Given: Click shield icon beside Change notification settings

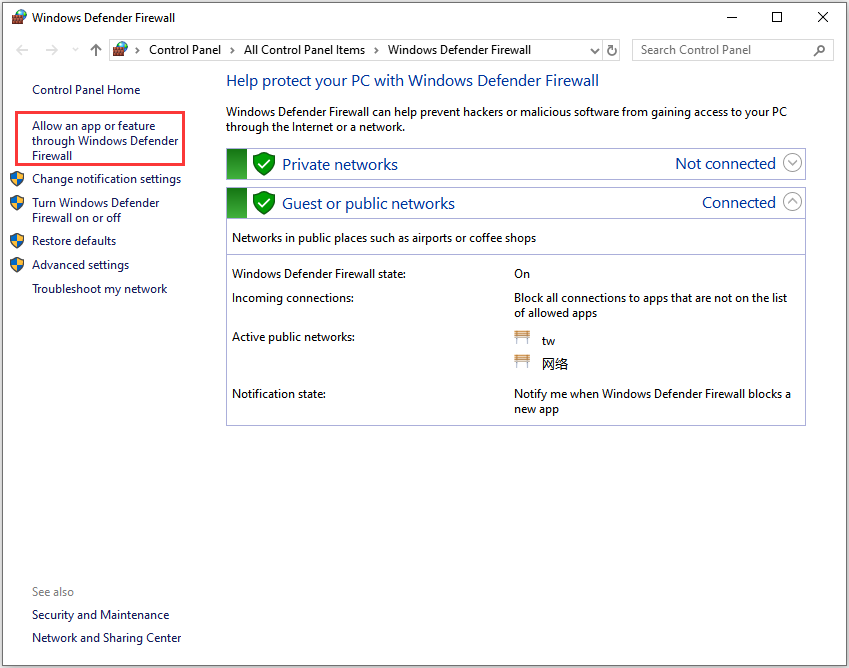Looking at the screenshot, I should [x=17, y=179].
